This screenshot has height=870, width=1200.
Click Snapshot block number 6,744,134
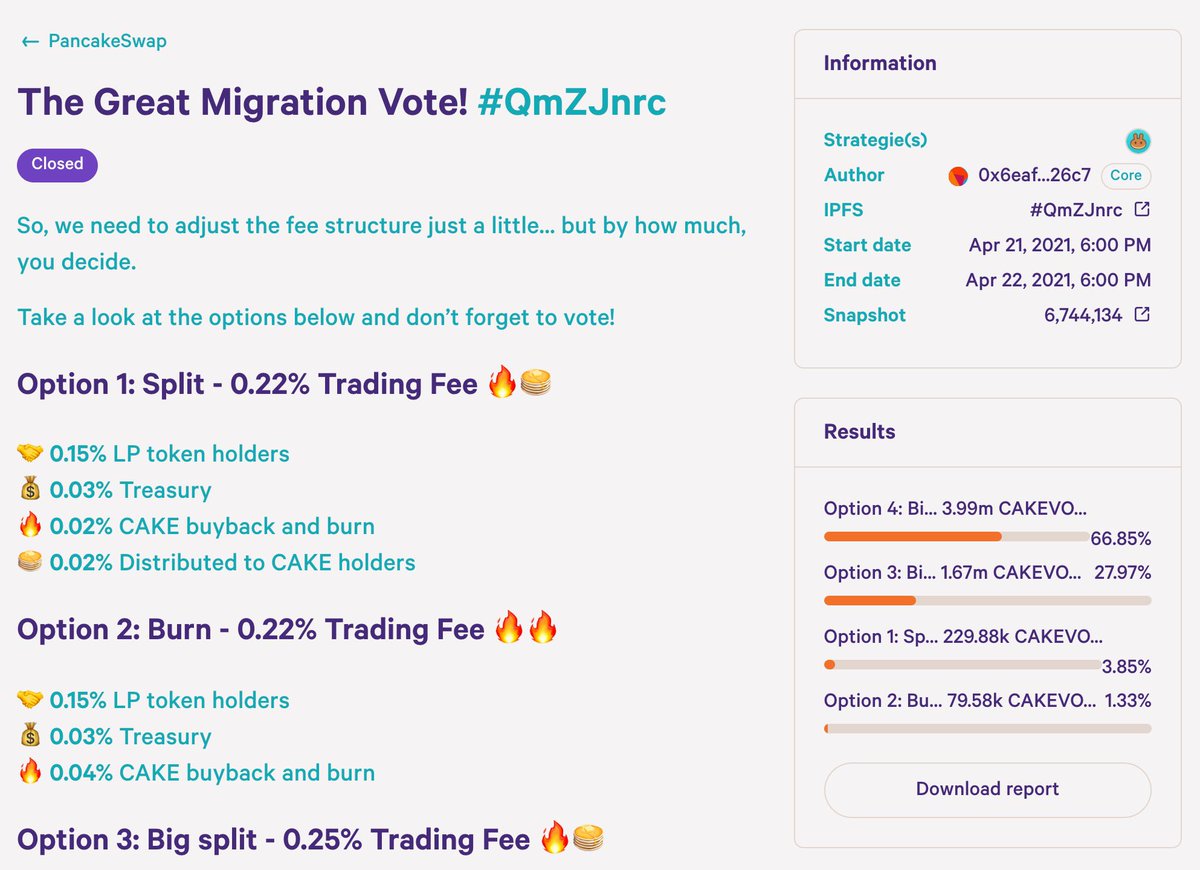pyautogui.click(x=1085, y=315)
